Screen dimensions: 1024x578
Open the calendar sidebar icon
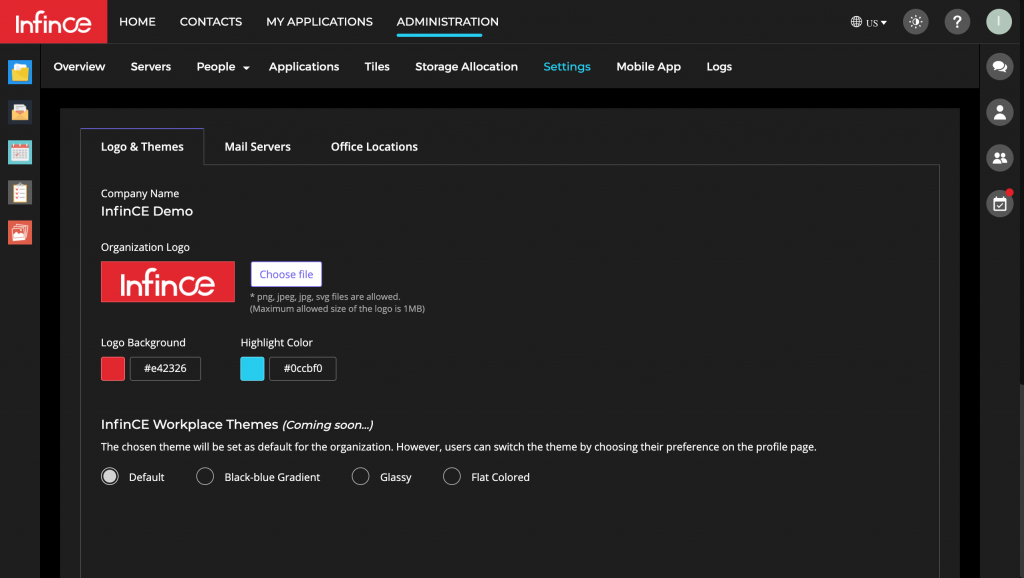[x=20, y=152]
